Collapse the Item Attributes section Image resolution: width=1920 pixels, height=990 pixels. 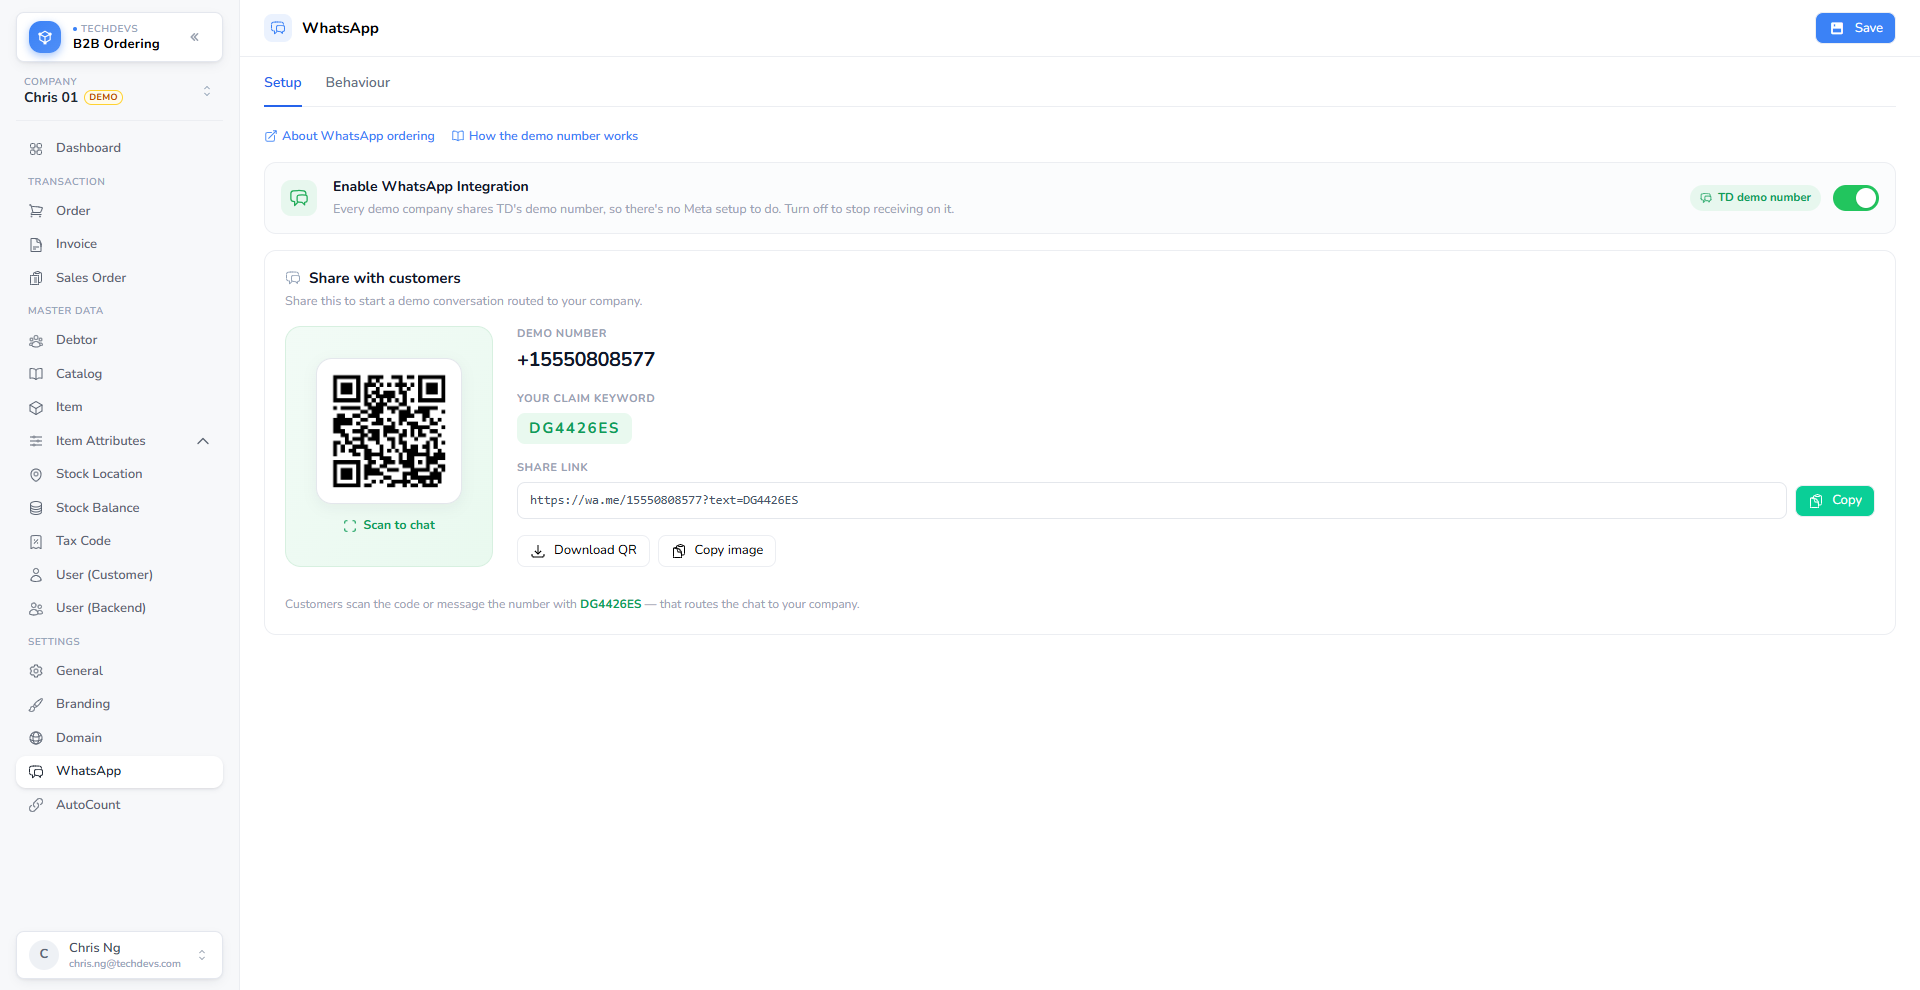[203, 441]
